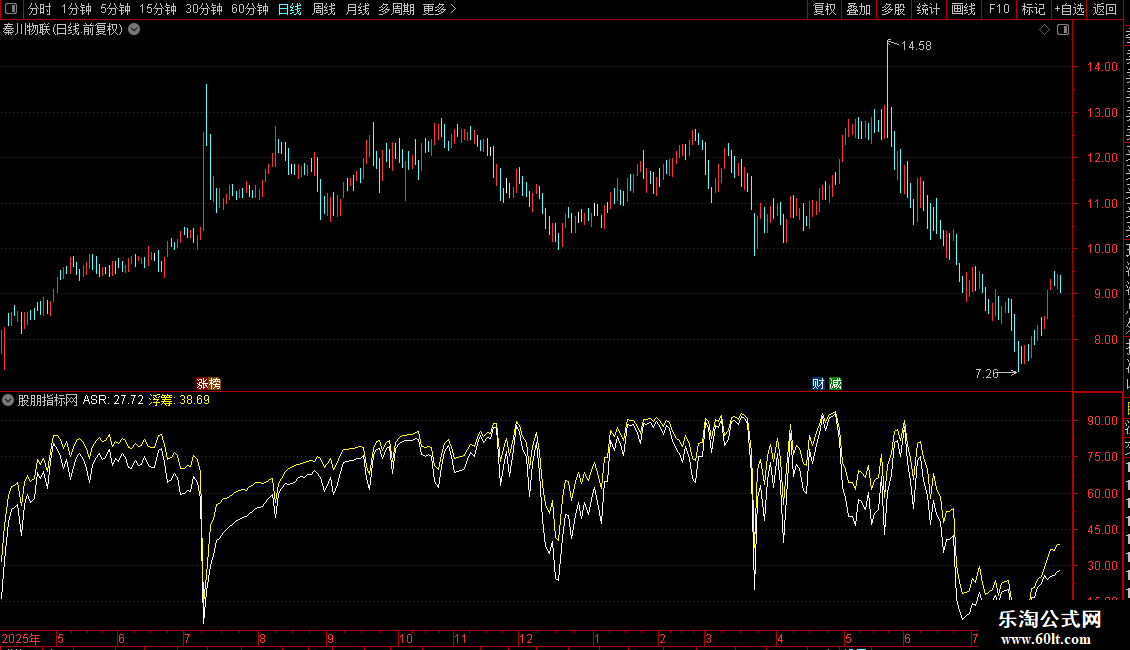Click the 涨榜 event marker on chart
This screenshot has width=1130, height=650.
(208, 384)
